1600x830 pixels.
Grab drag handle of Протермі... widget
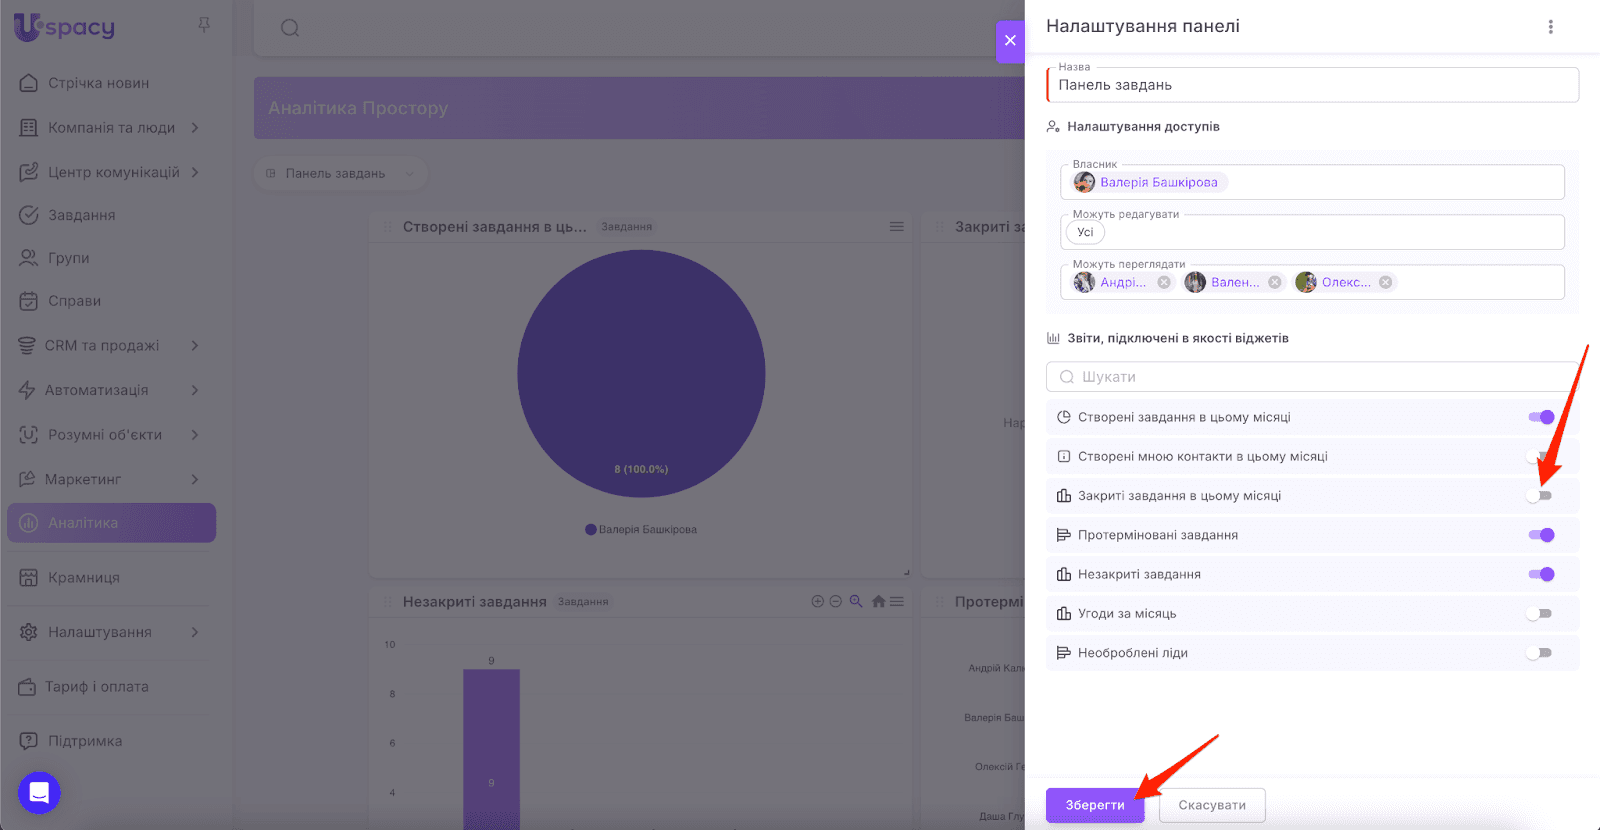pyautogui.click(x=940, y=602)
